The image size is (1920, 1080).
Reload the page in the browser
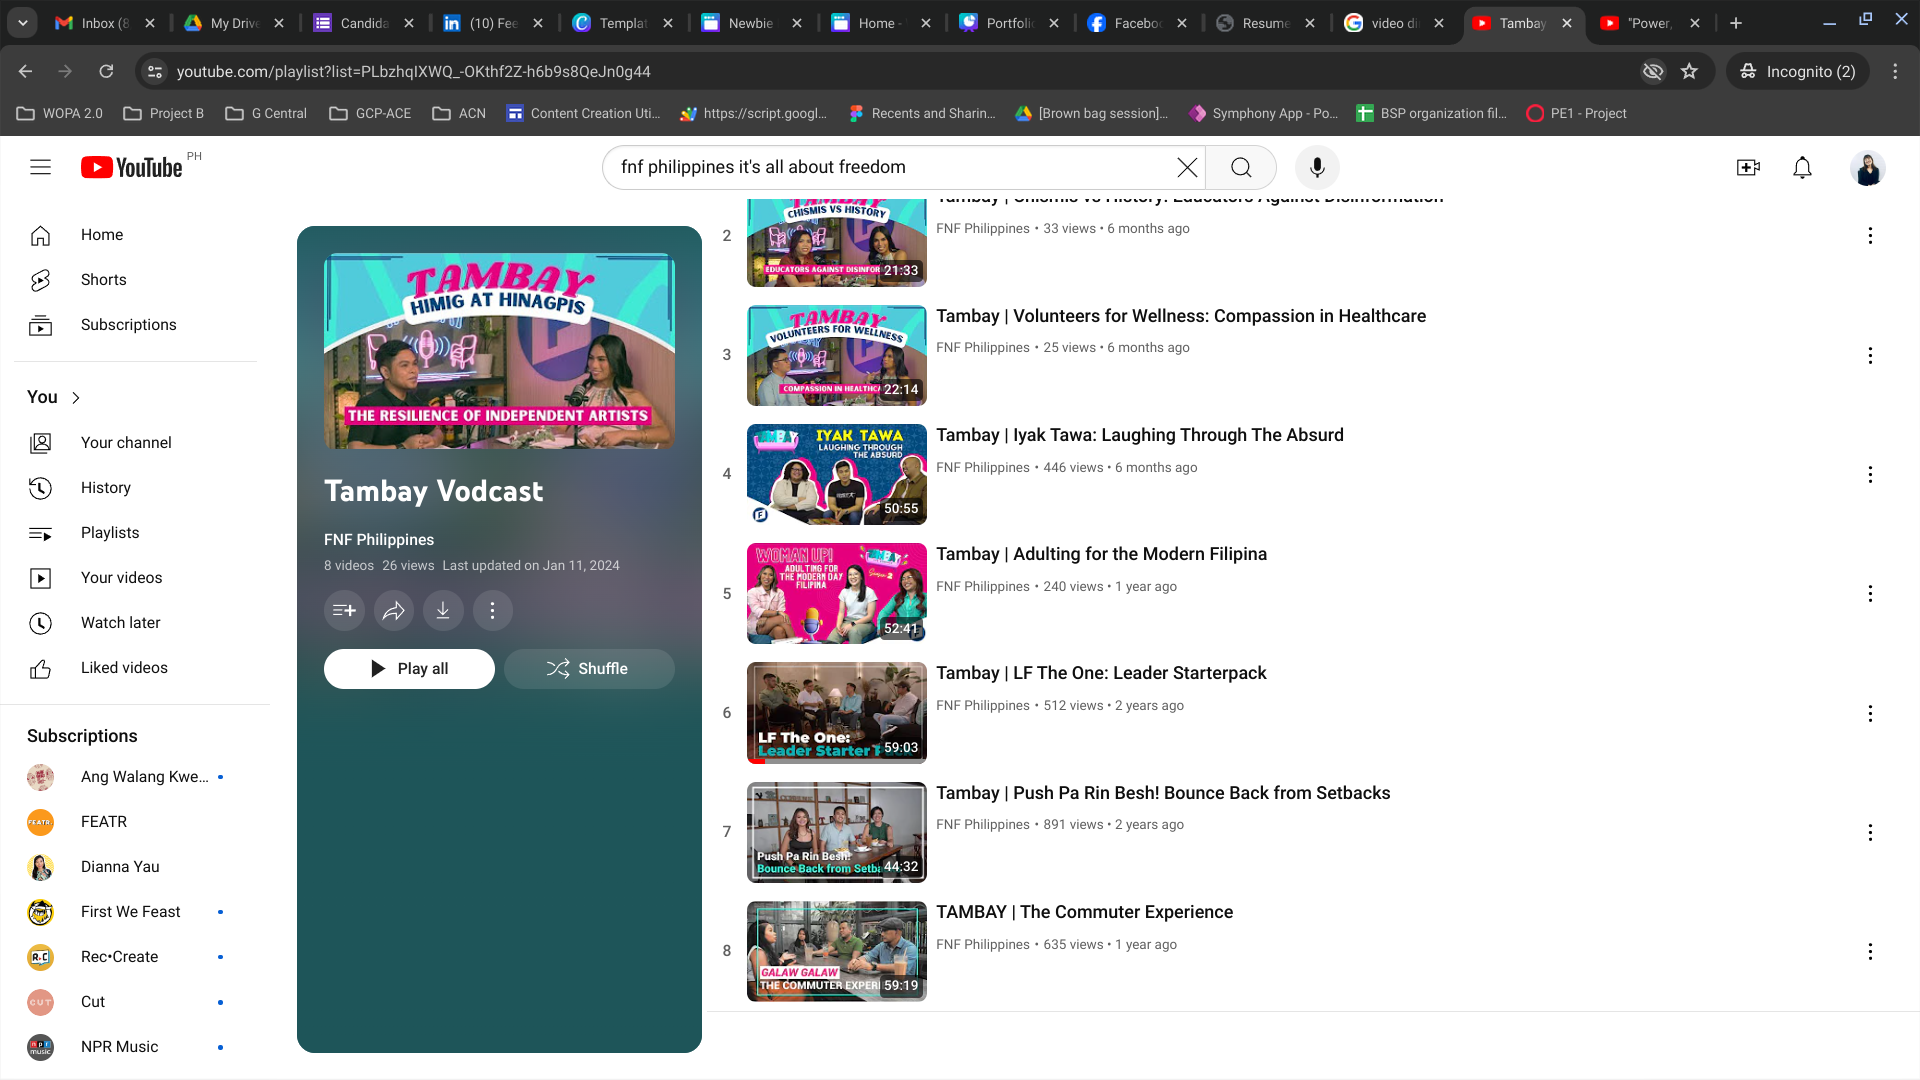pos(106,71)
